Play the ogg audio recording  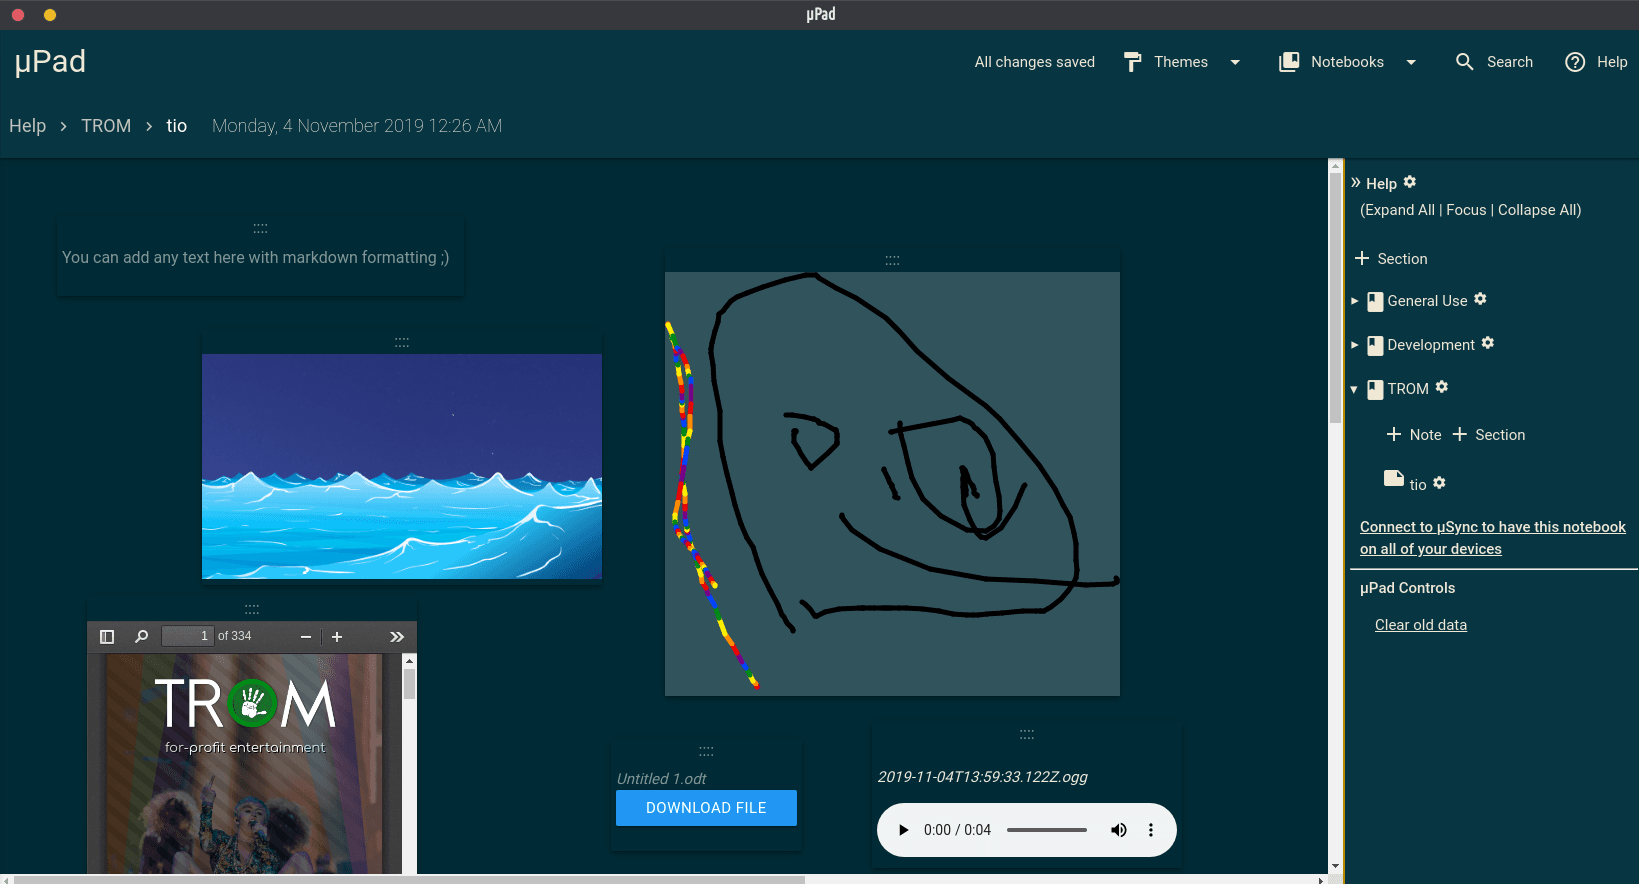pos(903,830)
